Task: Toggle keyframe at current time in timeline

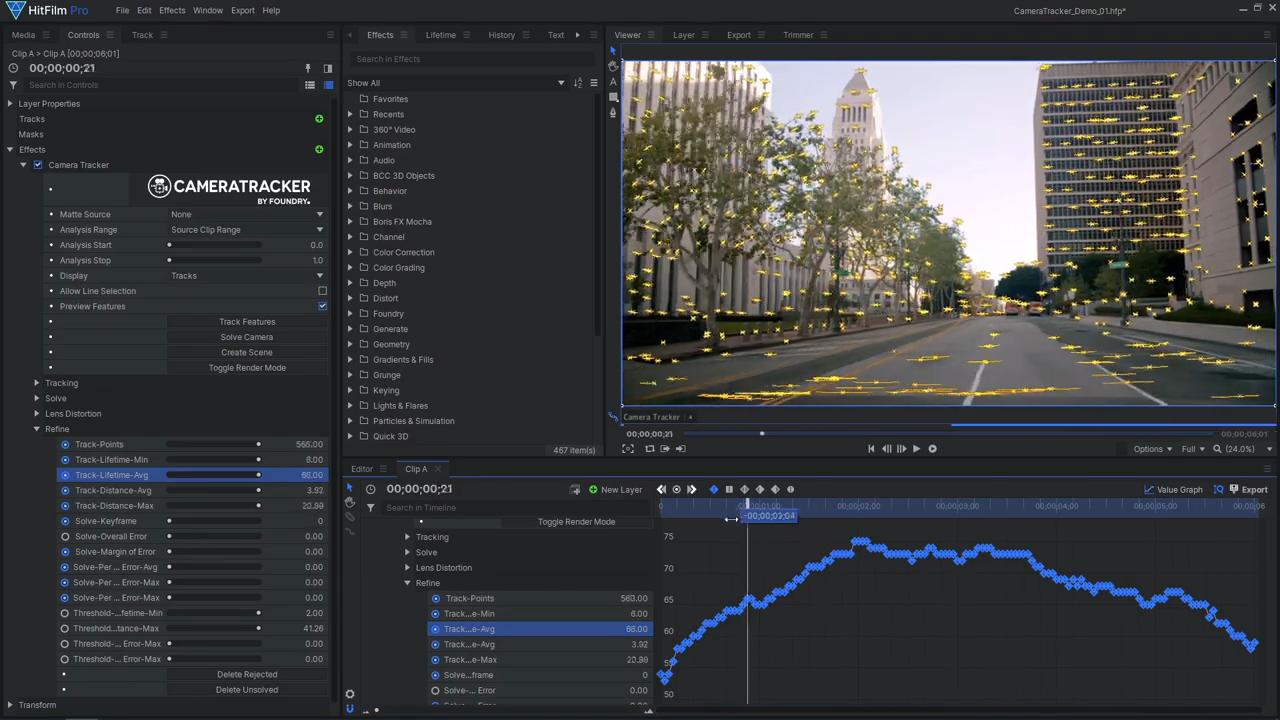Action: (676, 489)
